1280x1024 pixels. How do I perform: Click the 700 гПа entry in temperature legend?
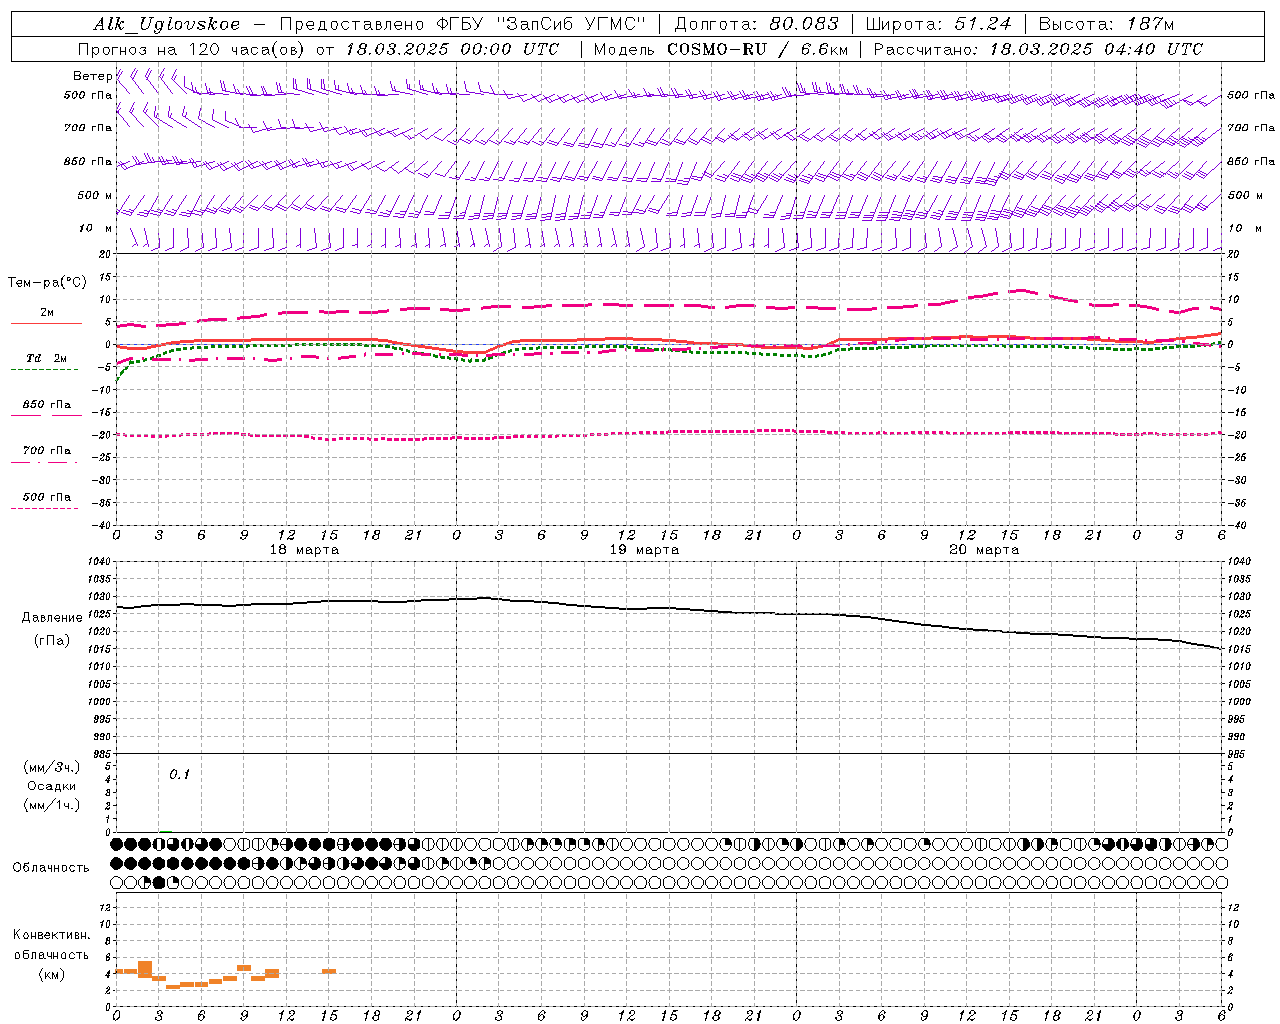pyautogui.click(x=46, y=450)
